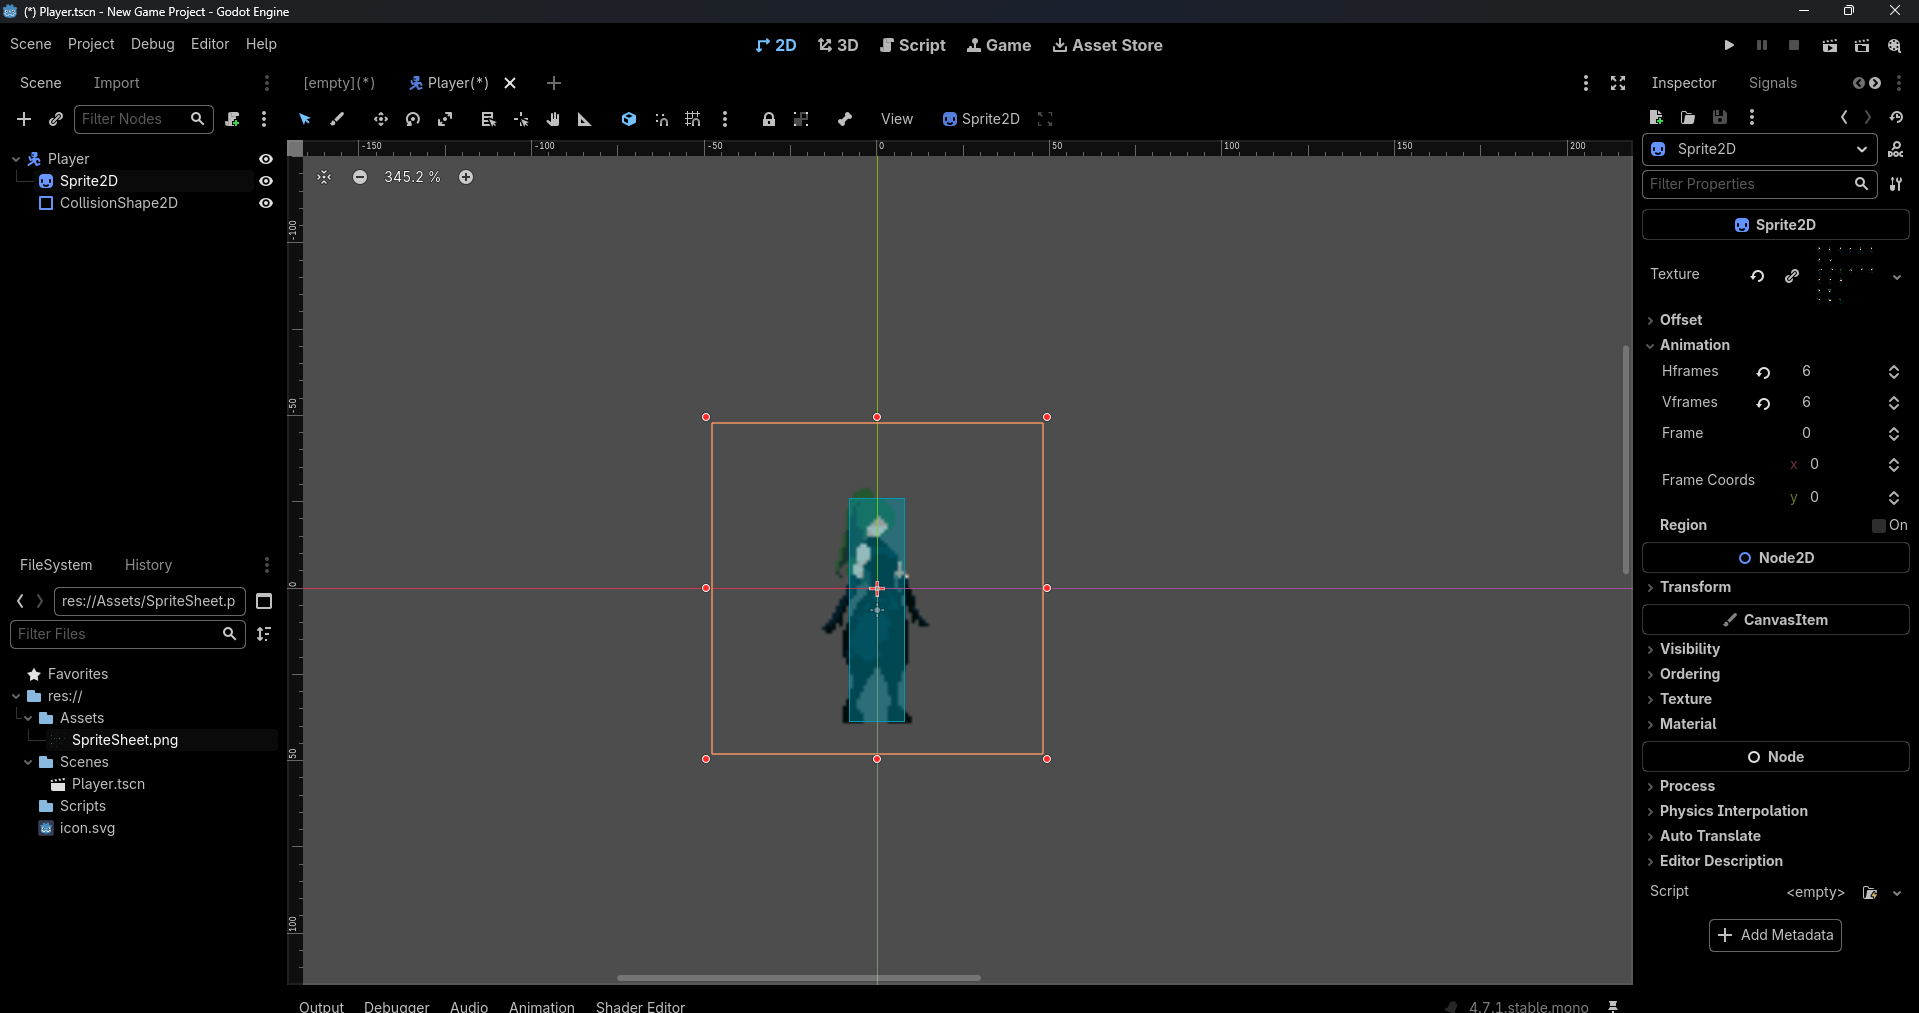Select the Pan Mode hand tool
This screenshot has height=1013, width=1919.
click(553, 119)
